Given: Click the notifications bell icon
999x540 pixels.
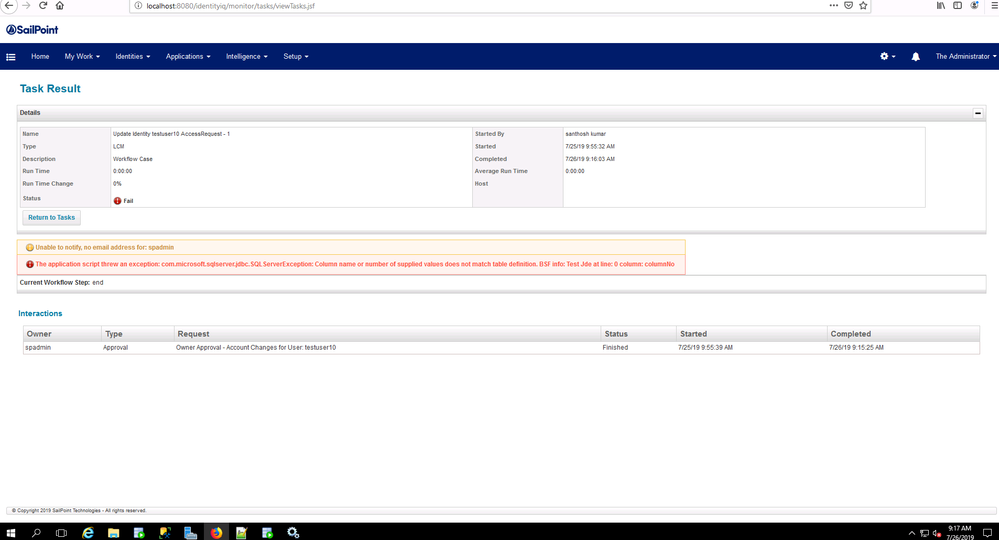Looking at the screenshot, I should pyautogui.click(x=915, y=57).
